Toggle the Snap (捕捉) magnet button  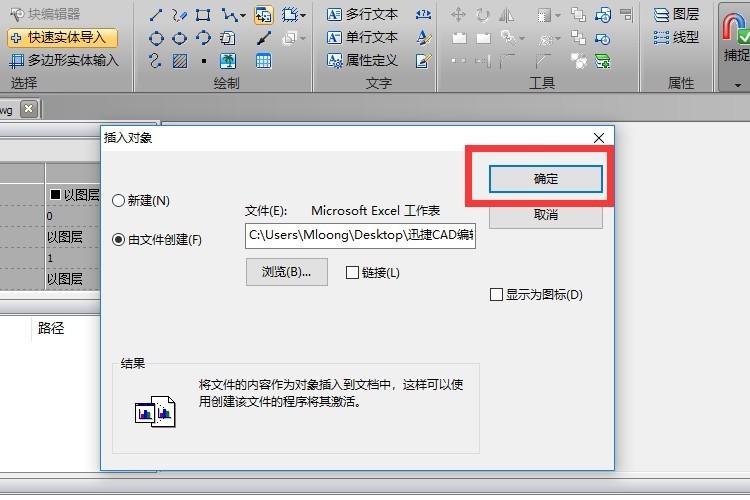(x=735, y=38)
